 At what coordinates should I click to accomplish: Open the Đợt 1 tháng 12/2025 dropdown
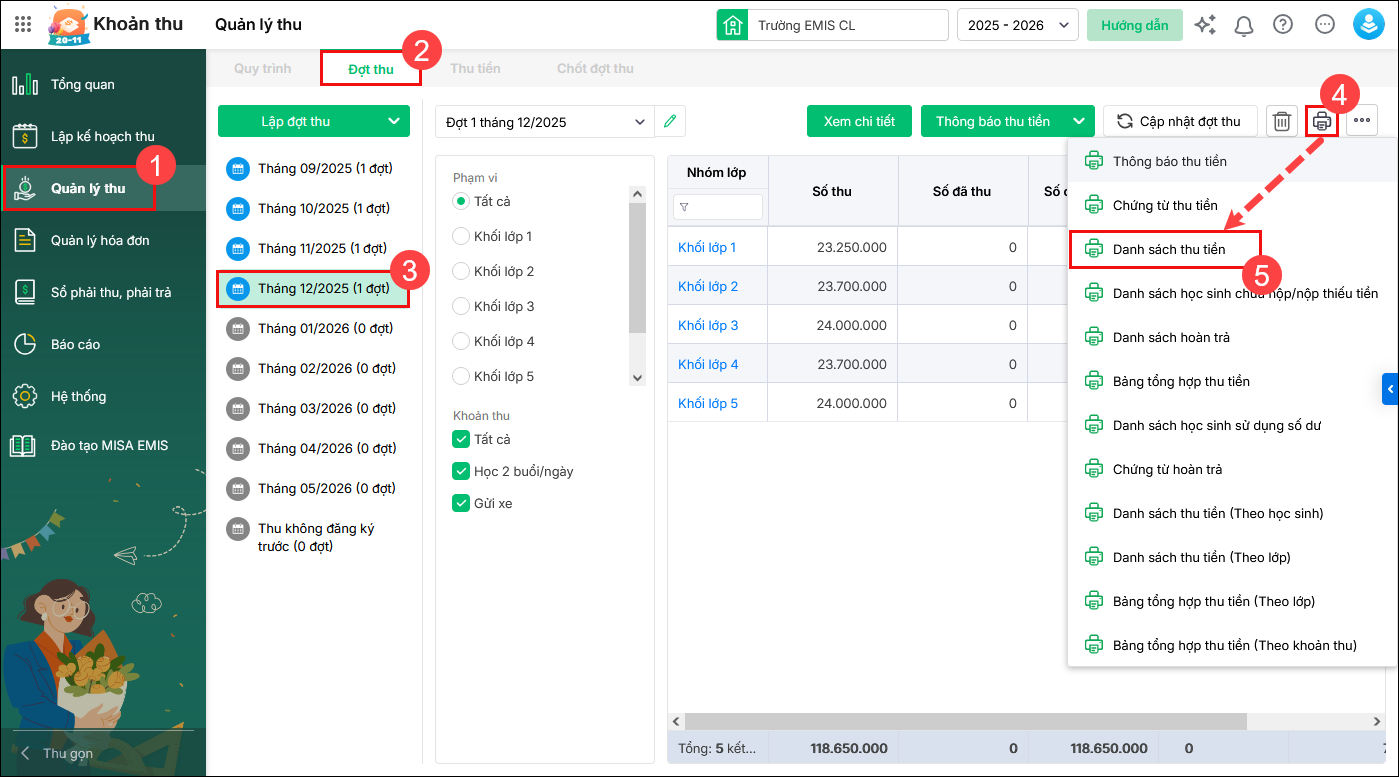pyautogui.click(x=544, y=122)
